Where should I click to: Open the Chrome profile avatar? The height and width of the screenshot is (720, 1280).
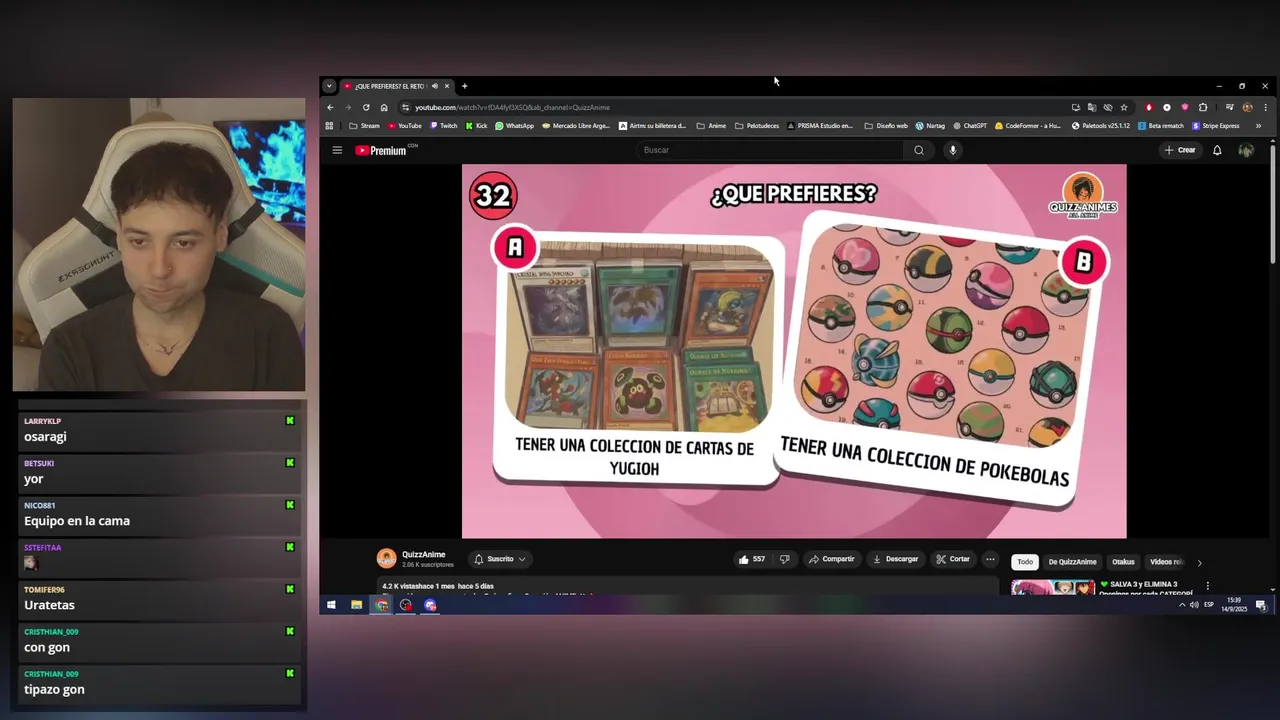tap(1247, 107)
